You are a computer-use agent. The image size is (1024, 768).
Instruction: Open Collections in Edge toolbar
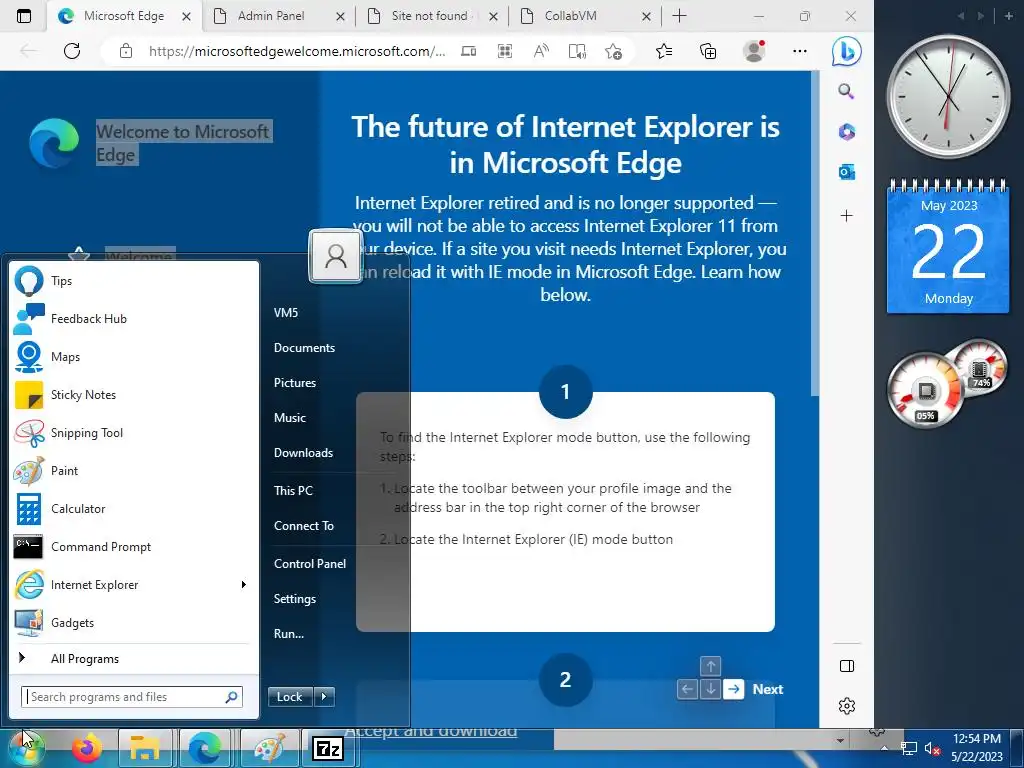[x=708, y=51]
